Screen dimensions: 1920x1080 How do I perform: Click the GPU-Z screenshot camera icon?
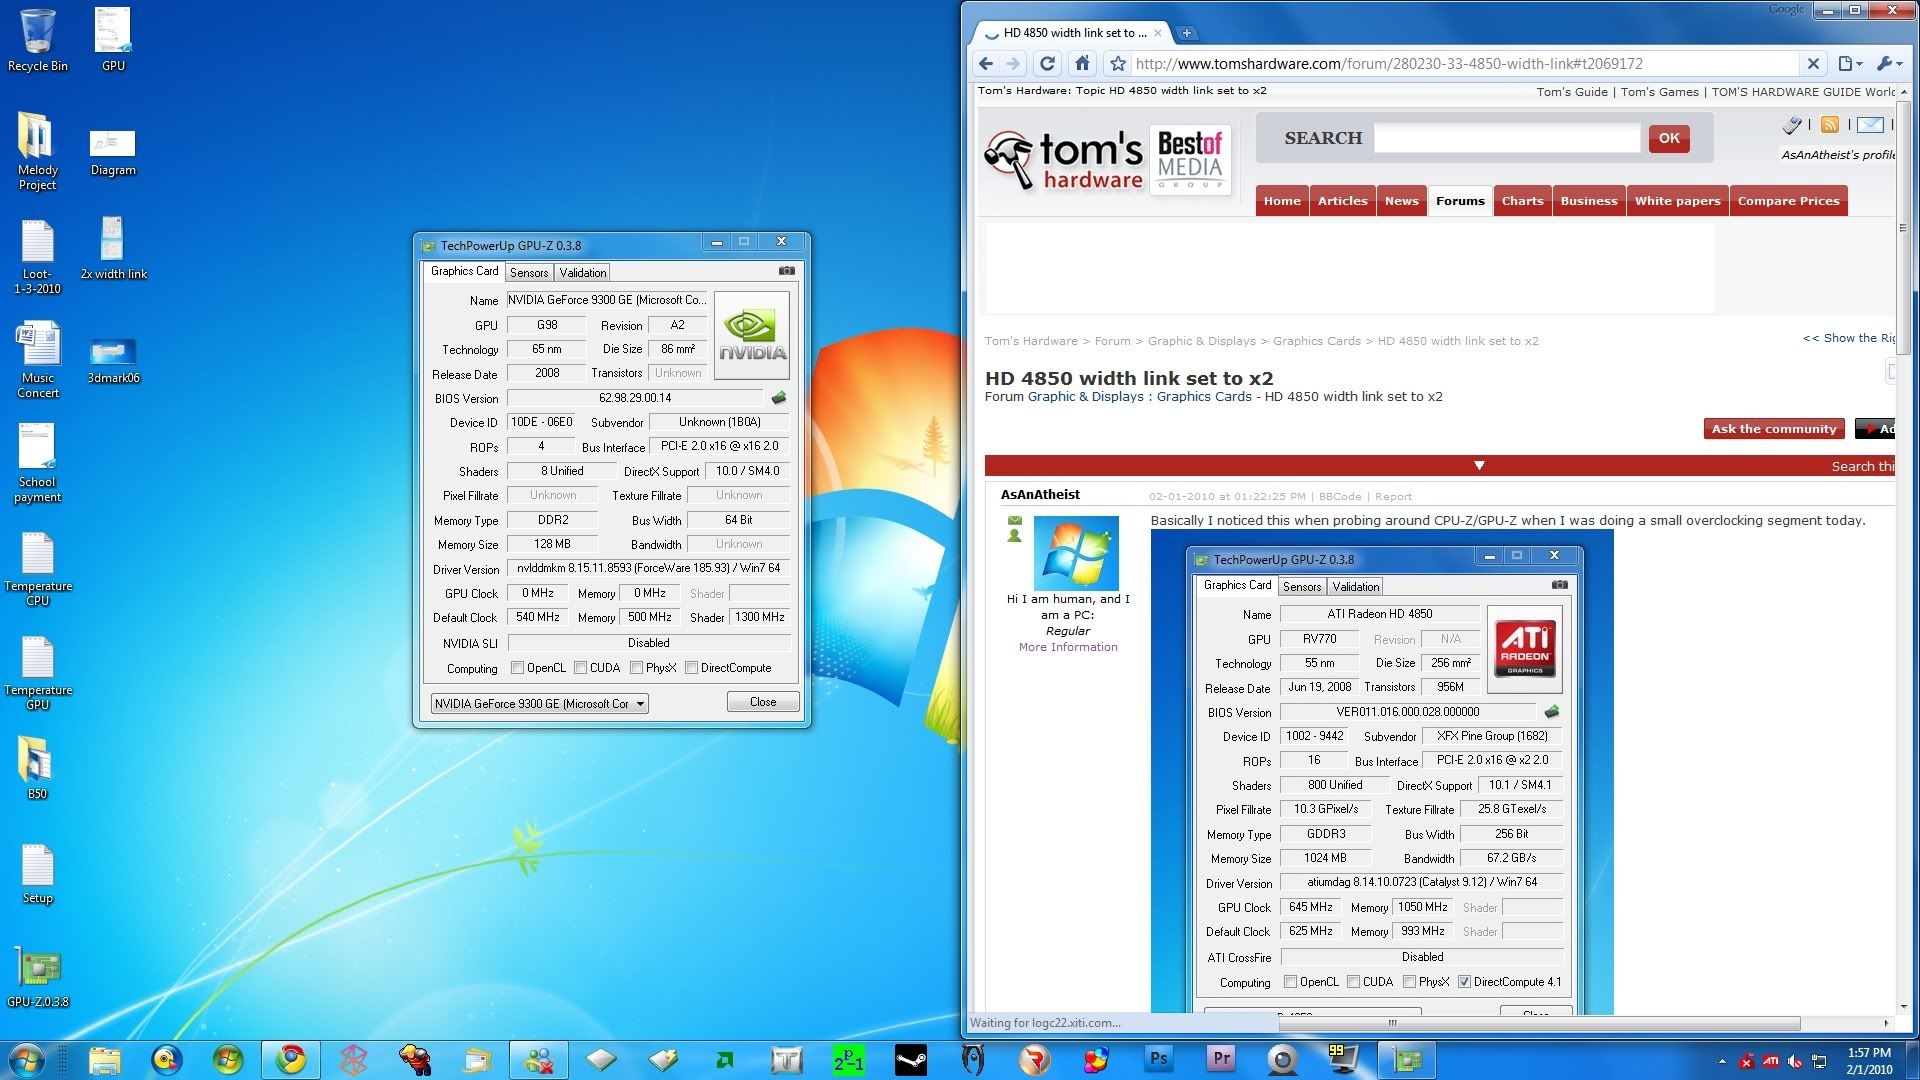point(787,271)
